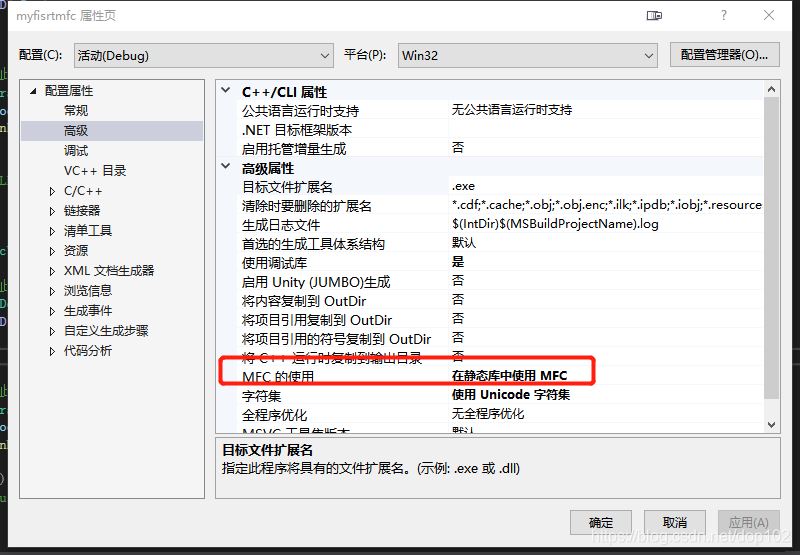
Task: Collapse the 高级属性 section chevron
Action: click(x=225, y=166)
